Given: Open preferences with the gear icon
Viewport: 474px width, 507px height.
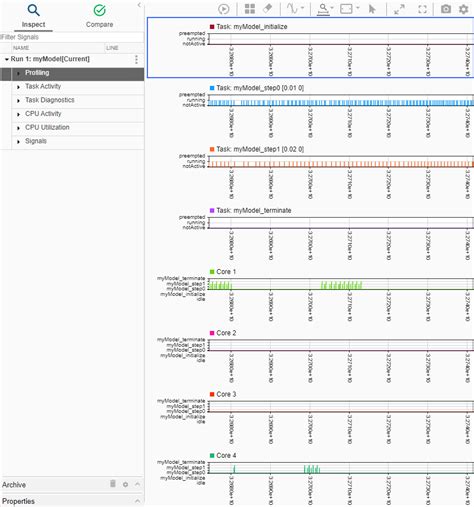Looking at the screenshot, I should click(x=463, y=9).
